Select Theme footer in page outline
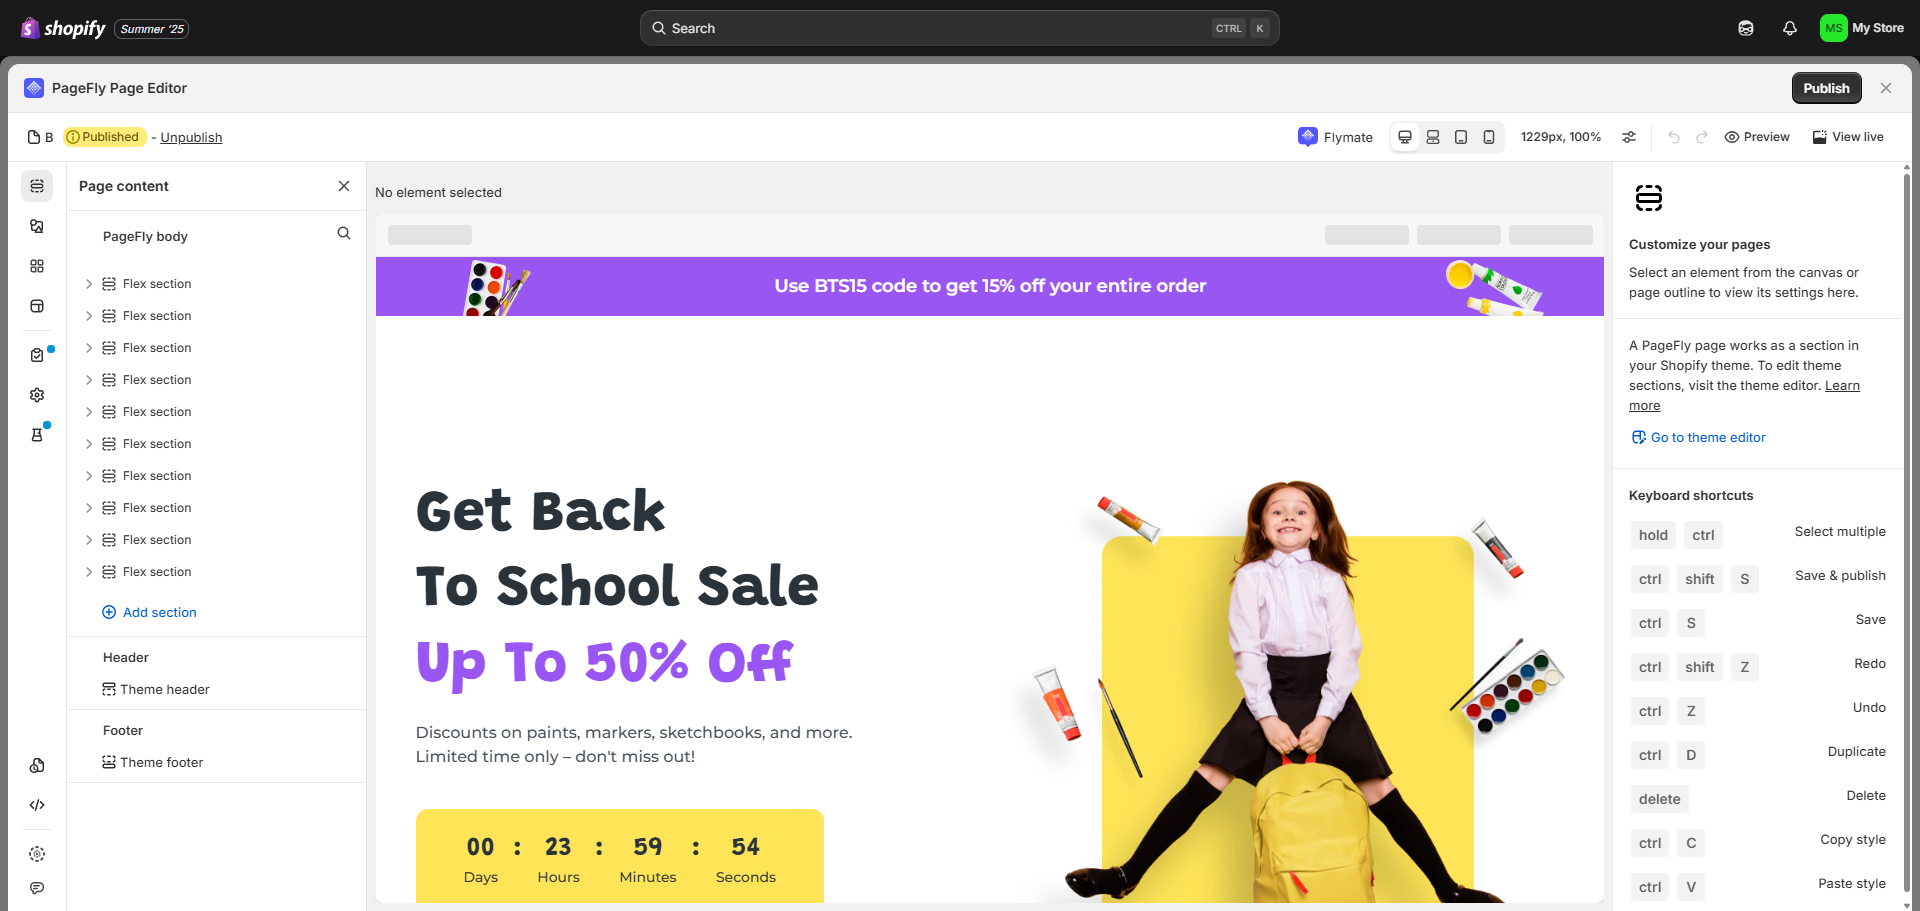Screen dimensions: 1920x911 click(153, 763)
